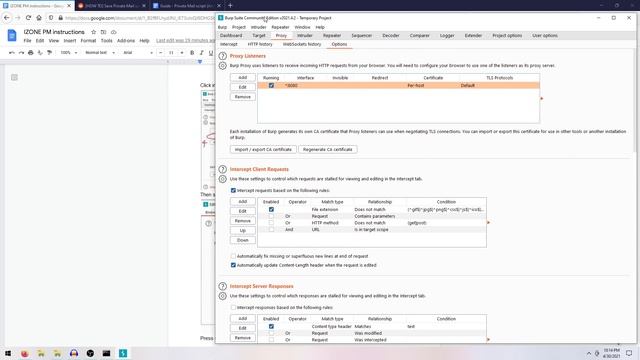Open Burp Suite icon in taskbar
The width and height of the screenshot is (640, 360).
coord(123,353)
